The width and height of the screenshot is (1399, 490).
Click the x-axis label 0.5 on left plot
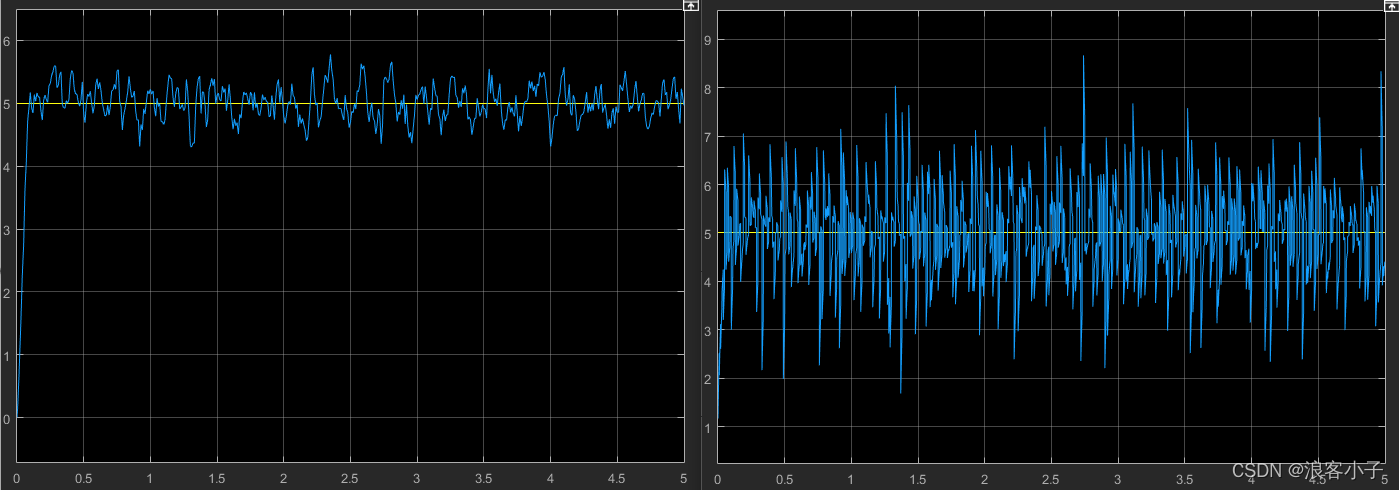(x=84, y=477)
